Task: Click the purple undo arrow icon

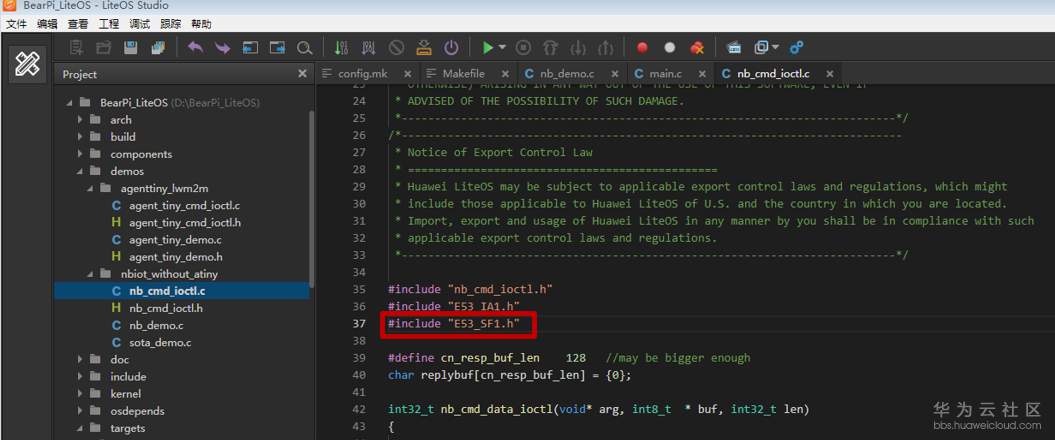Action: click(196, 48)
